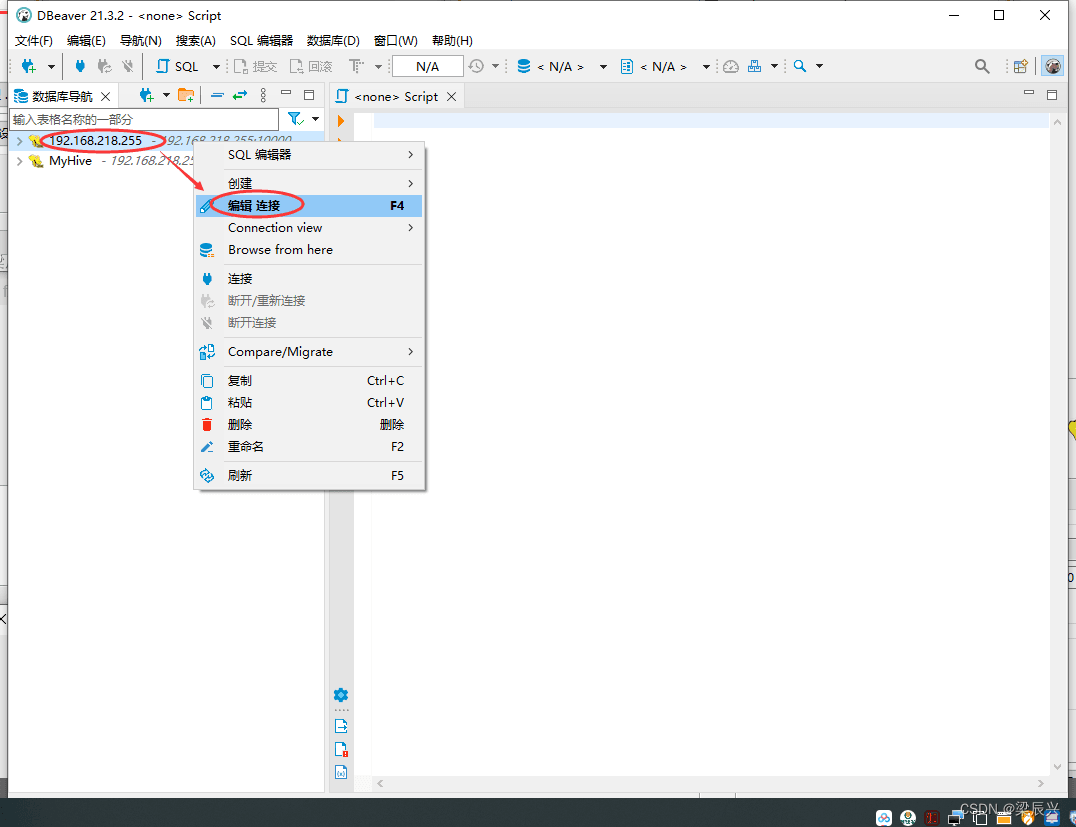The height and width of the screenshot is (827, 1076).
Task: Toggle link with editor arrows in navigator panel
Action: click(x=239, y=95)
